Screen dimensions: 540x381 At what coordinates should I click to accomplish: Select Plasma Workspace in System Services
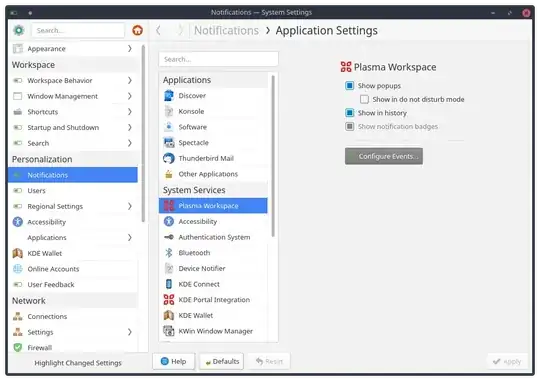pyautogui.click(x=213, y=206)
